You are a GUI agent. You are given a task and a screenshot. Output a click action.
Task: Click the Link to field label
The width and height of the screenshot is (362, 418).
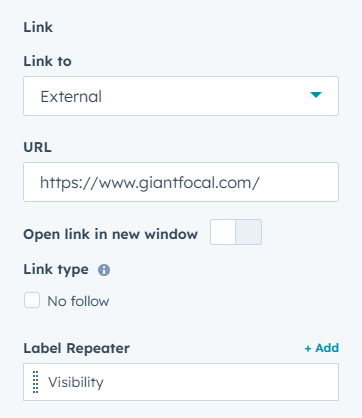point(47,61)
